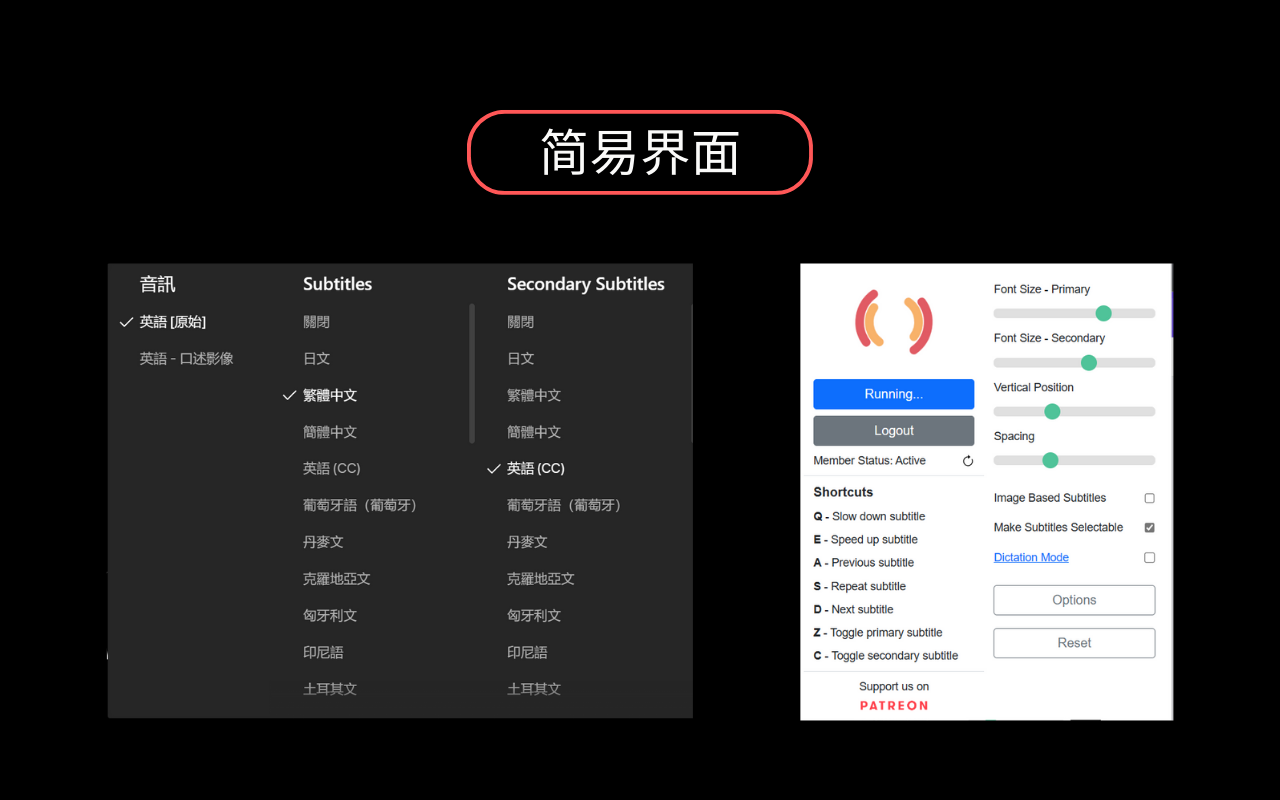1280x800 pixels.
Task: Click the Patreon logo
Action: 894,705
